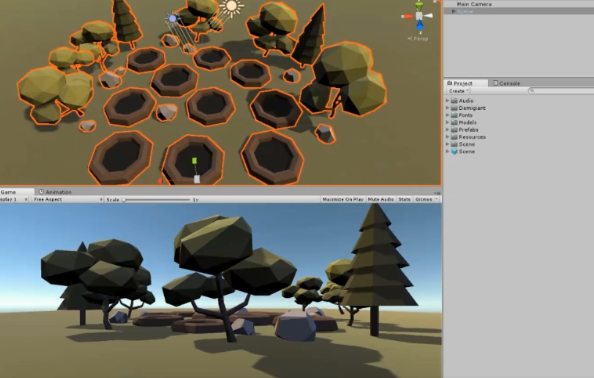The height and width of the screenshot is (378, 594).
Task: Expand the Prefabs folder arrow
Action: pos(447,130)
